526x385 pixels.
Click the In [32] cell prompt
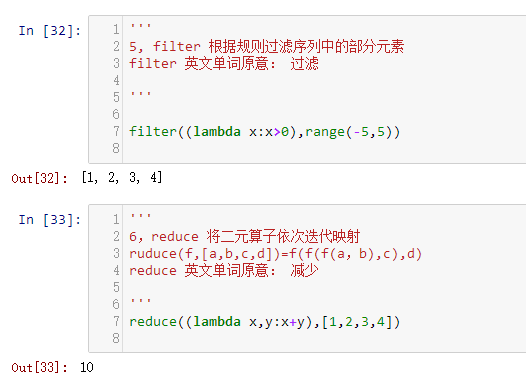50,31
